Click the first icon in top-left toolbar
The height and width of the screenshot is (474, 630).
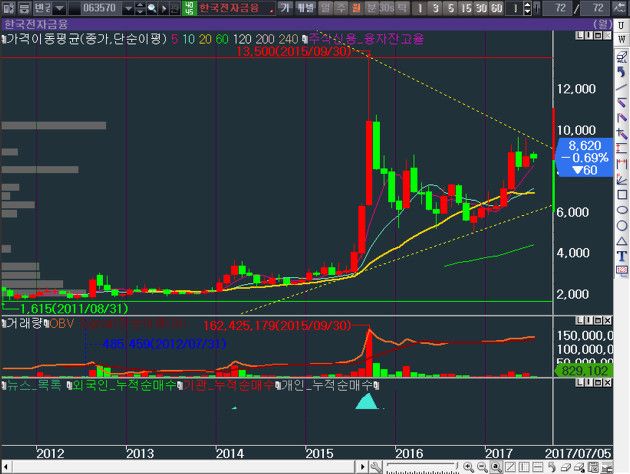[8, 8]
